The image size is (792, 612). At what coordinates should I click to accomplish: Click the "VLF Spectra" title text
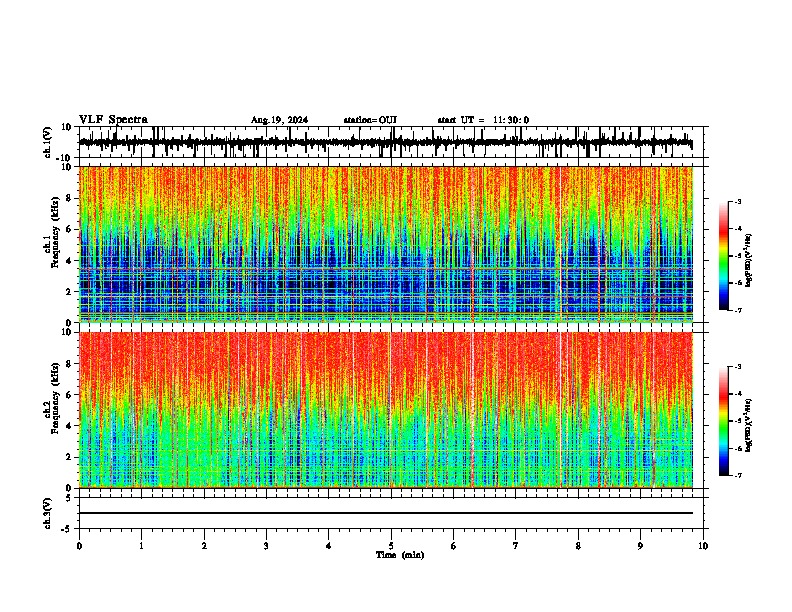click(113, 120)
